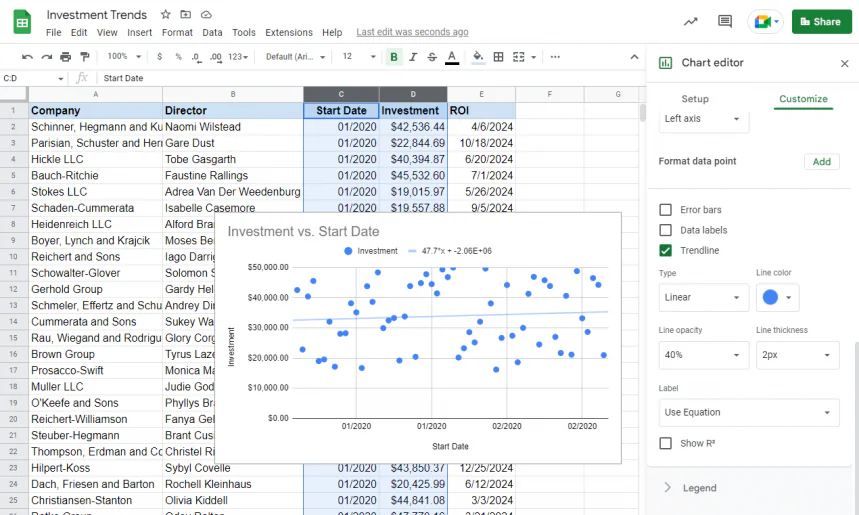Format as percent icon
The height and width of the screenshot is (515, 859).
tap(179, 57)
